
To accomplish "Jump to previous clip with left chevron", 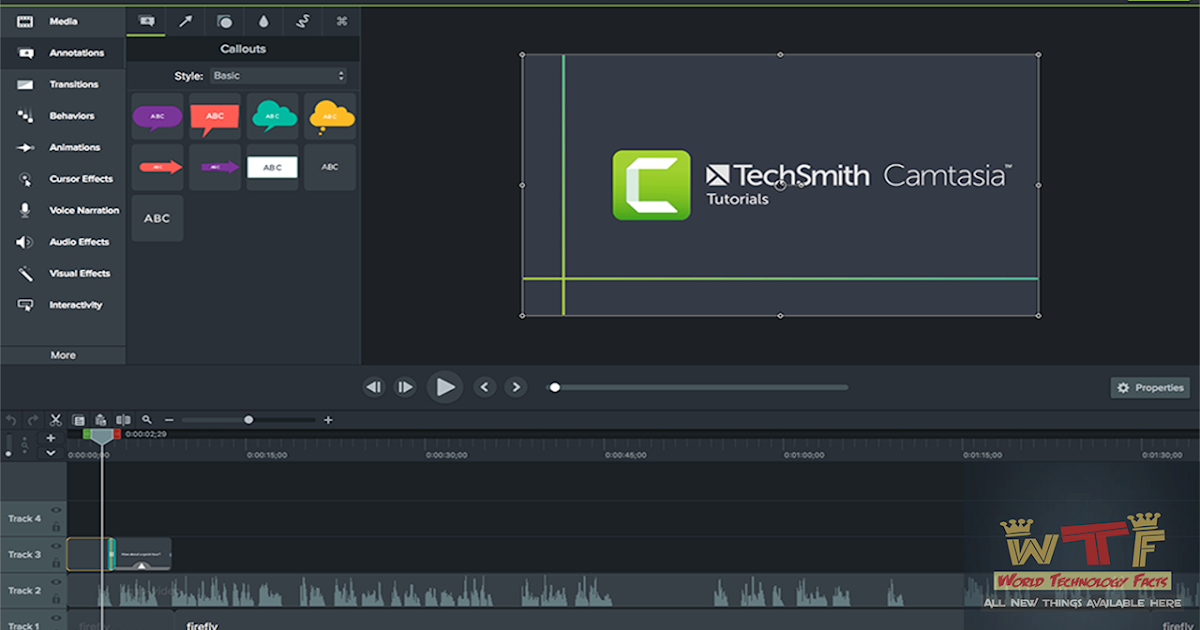I will 485,387.
